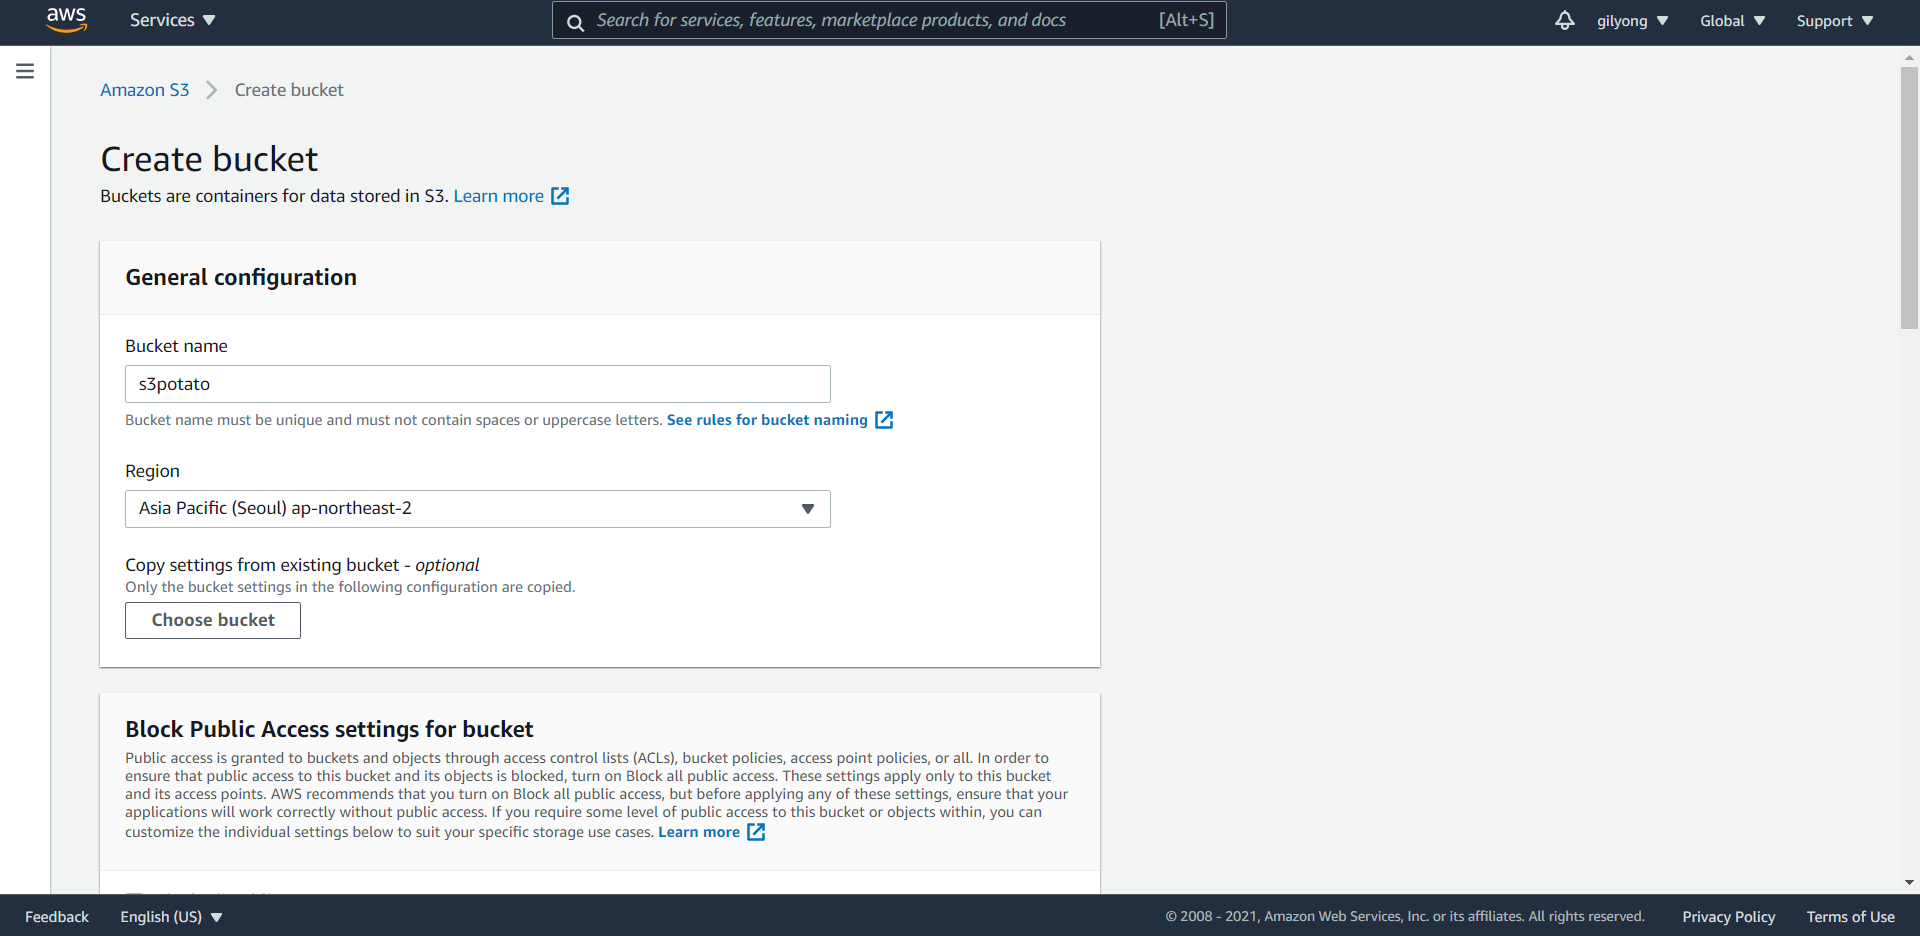Screen dimensions: 1920x936
Task: Open external link icon beside top Learn more
Action: tap(560, 196)
